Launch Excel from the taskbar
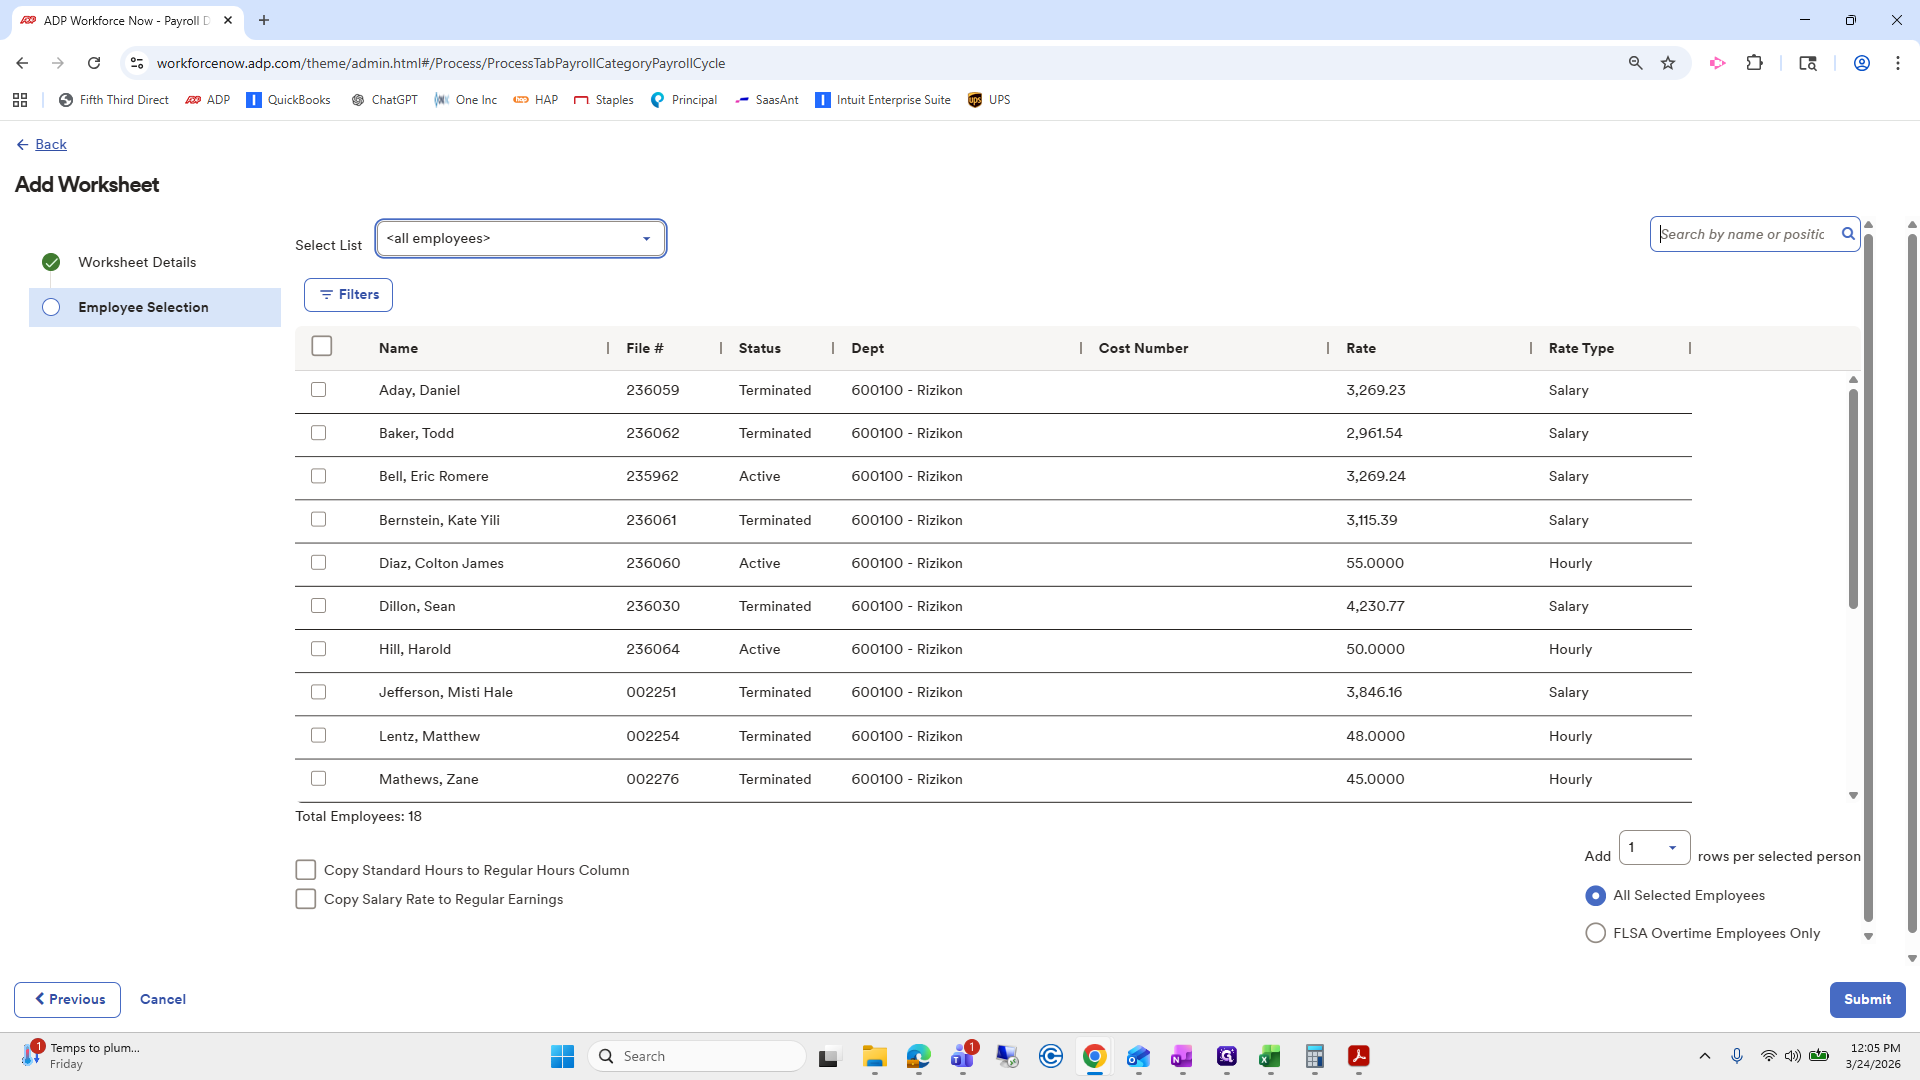 pos(1271,1056)
